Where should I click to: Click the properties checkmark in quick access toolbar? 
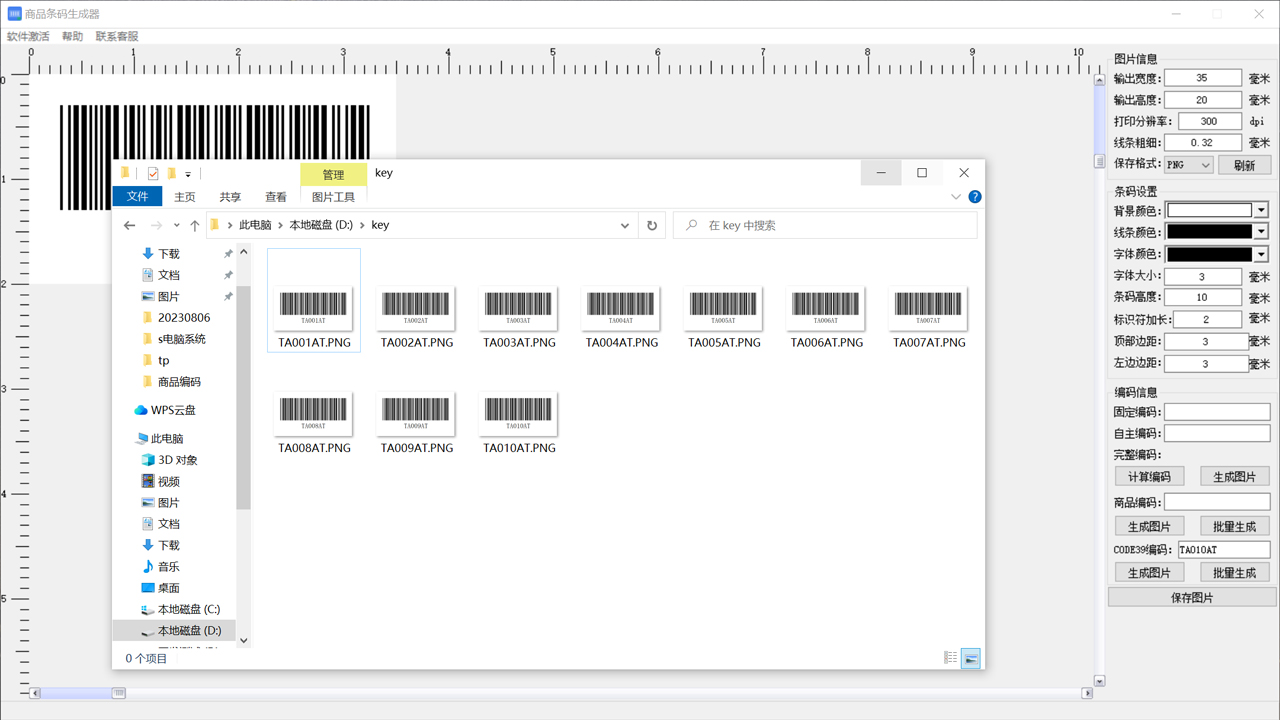click(152, 174)
